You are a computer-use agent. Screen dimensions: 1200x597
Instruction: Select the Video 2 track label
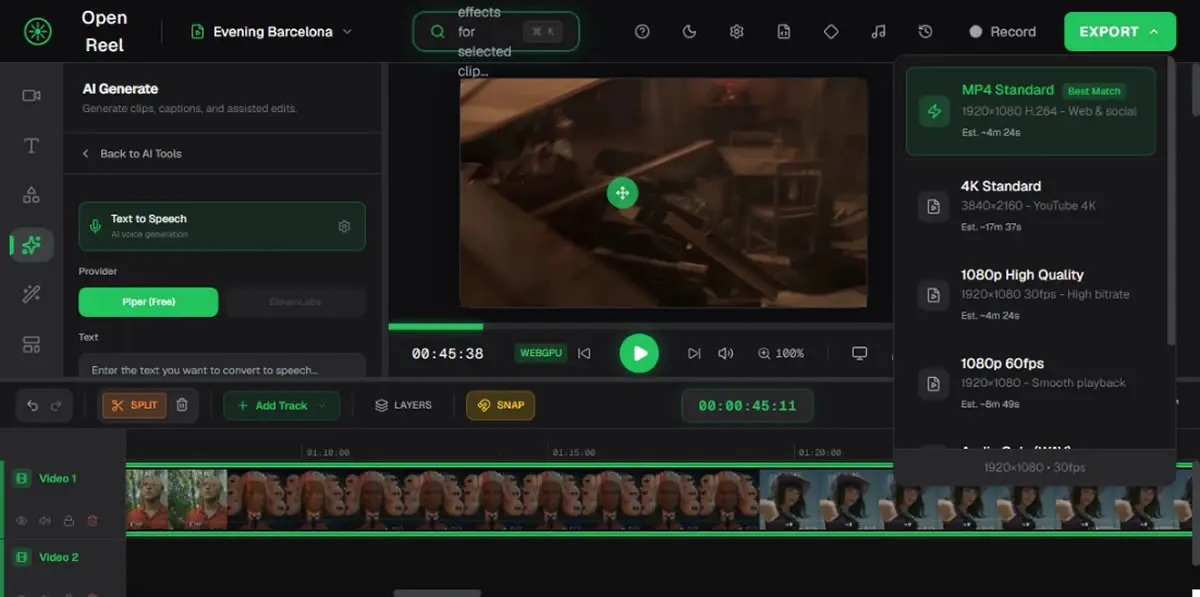(x=58, y=557)
